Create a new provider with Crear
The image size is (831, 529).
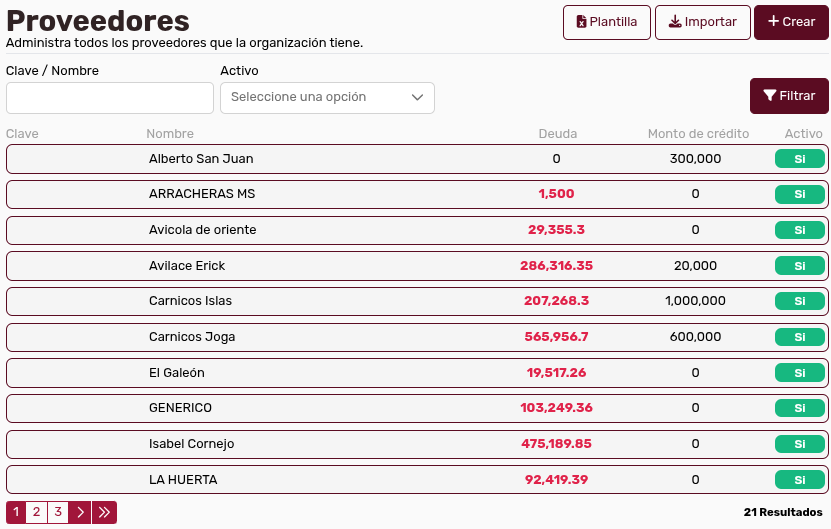point(791,22)
